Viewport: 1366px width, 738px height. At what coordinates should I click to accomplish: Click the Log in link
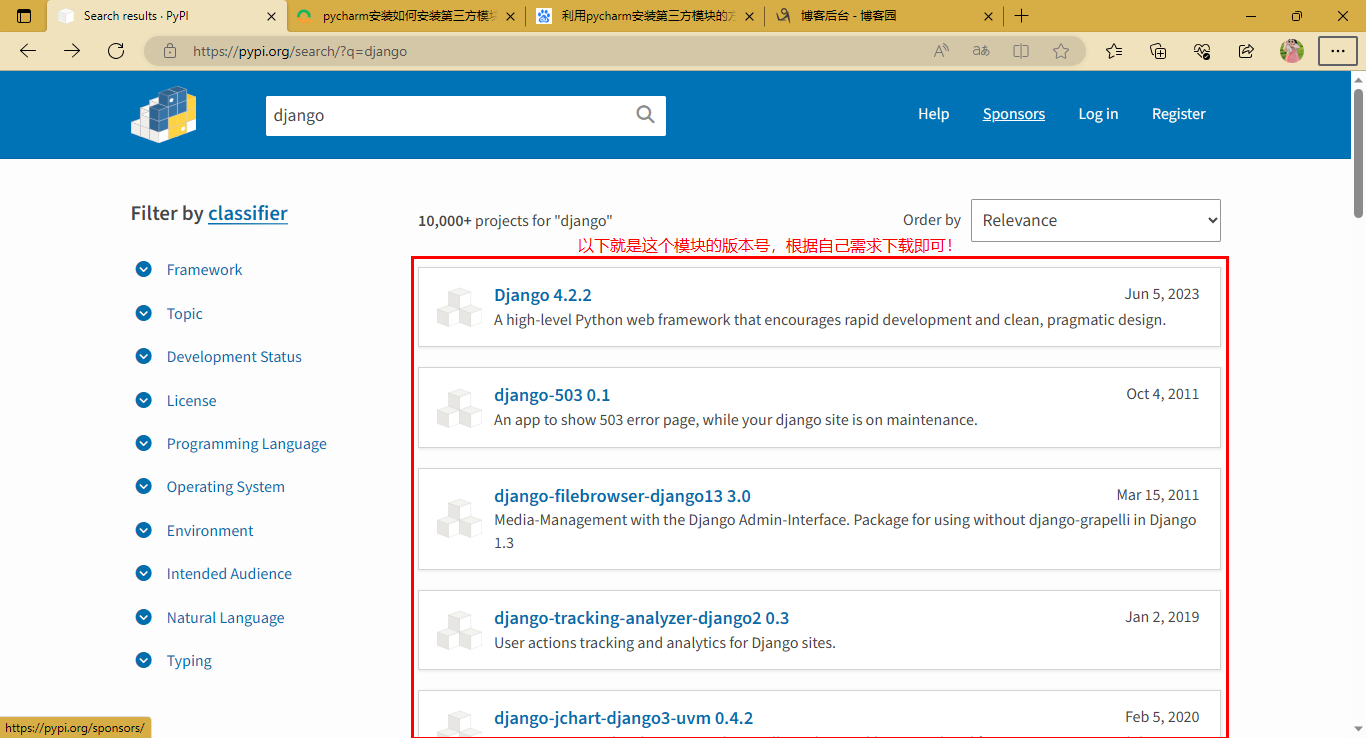click(x=1098, y=114)
